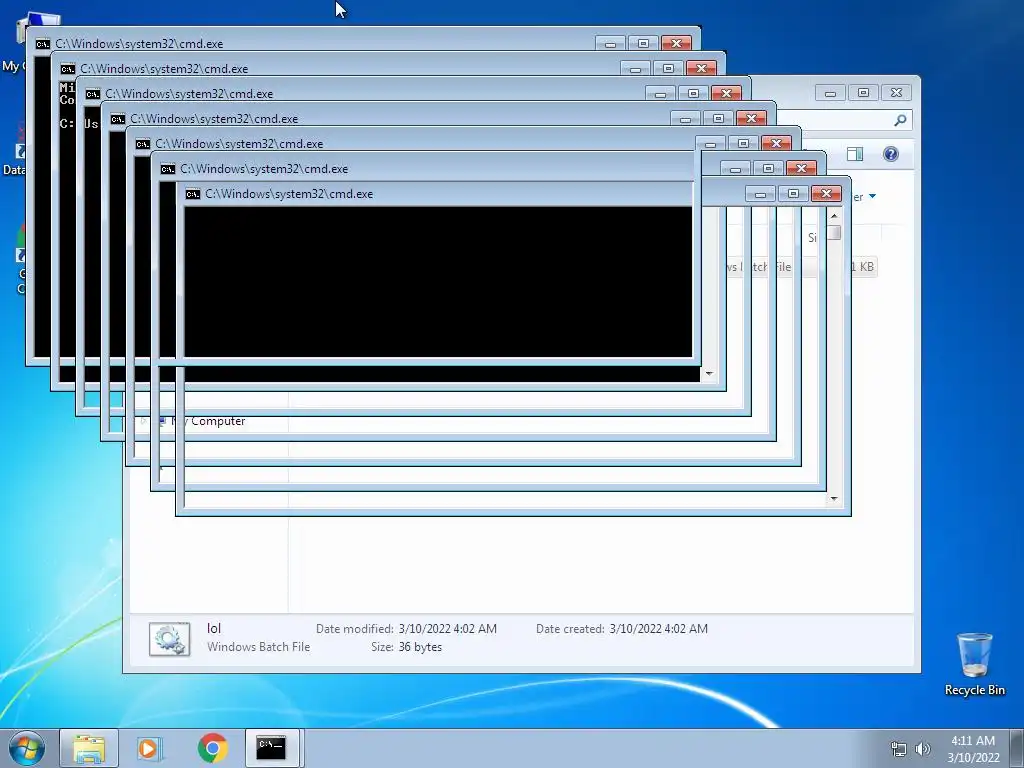Open Windows Explorer from the taskbar
Image resolution: width=1024 pixels, height=768 pixels.
pos(89,748)
